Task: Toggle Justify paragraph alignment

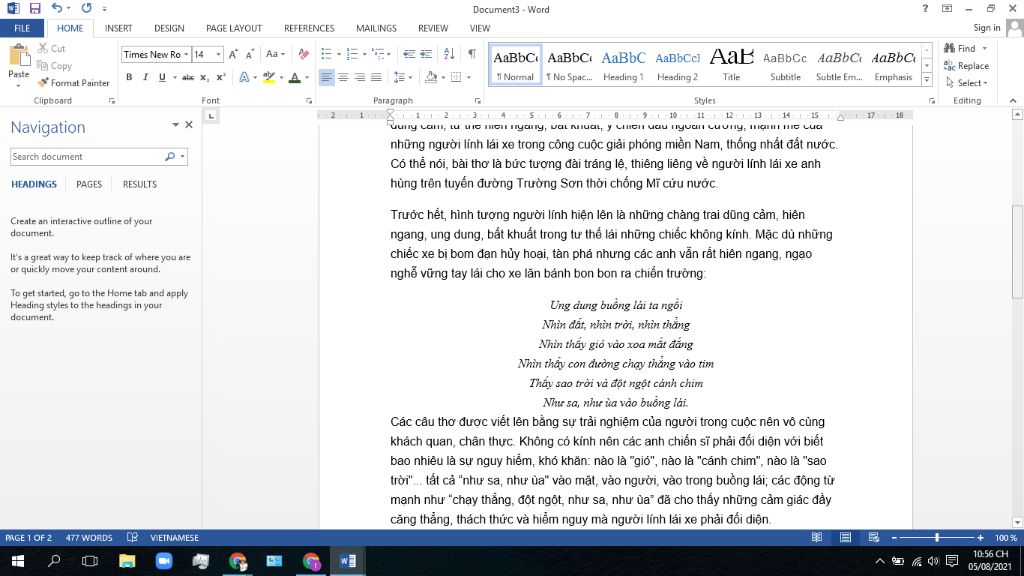Action: [376, 77]
